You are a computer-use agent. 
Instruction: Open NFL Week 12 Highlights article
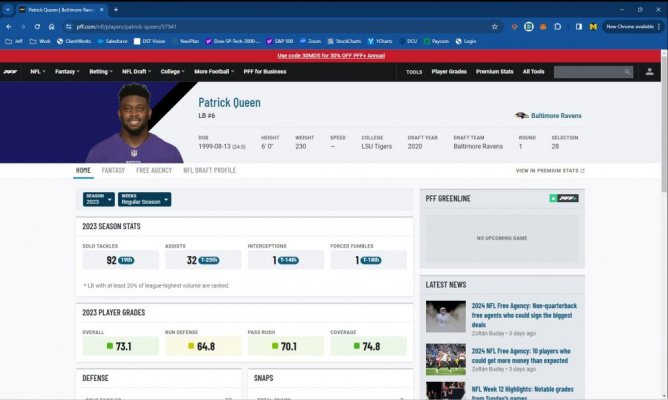click(x=522, y=392)
